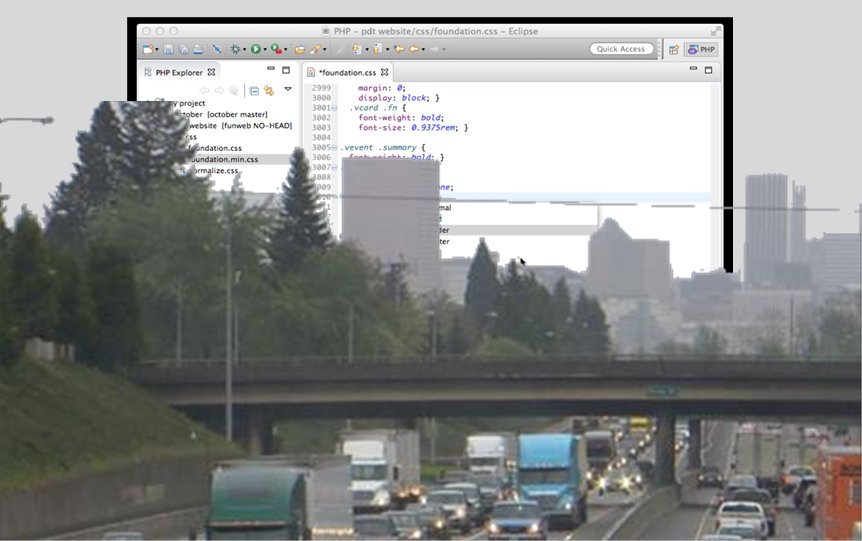Maximize the editor area
The height and width of the screenshot is (541, 862).
click(709, 70)
